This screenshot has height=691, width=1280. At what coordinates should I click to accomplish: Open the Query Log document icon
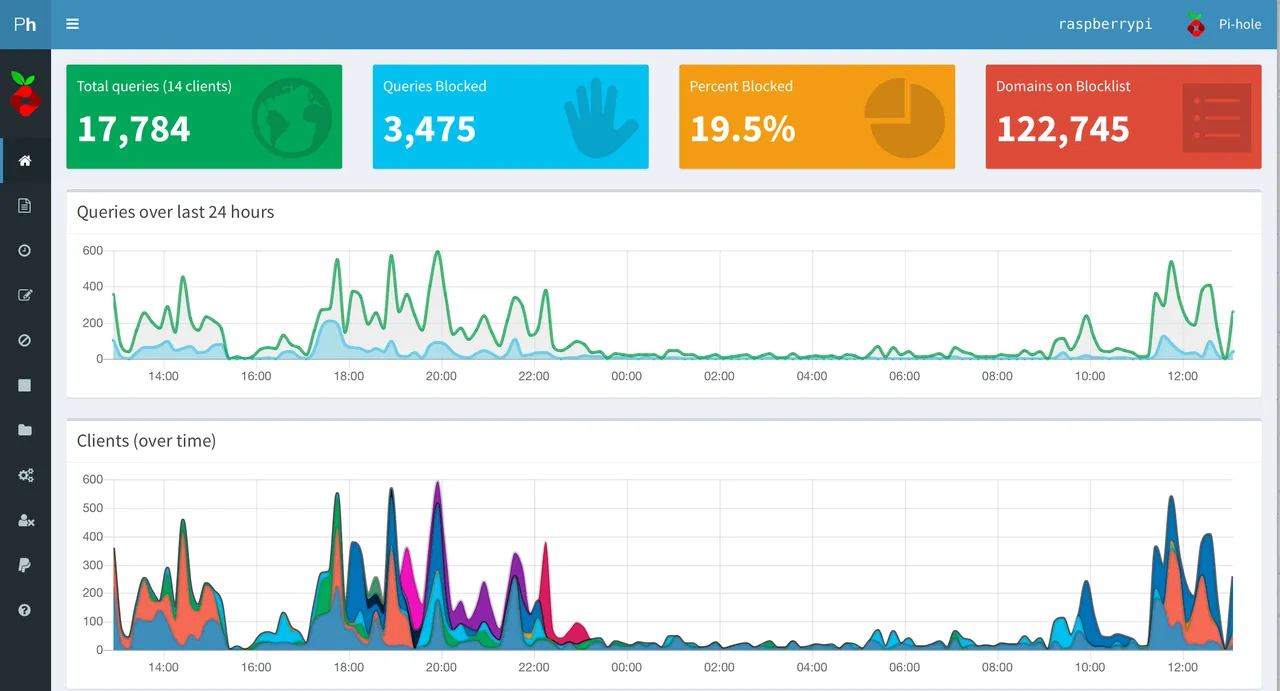25,205
